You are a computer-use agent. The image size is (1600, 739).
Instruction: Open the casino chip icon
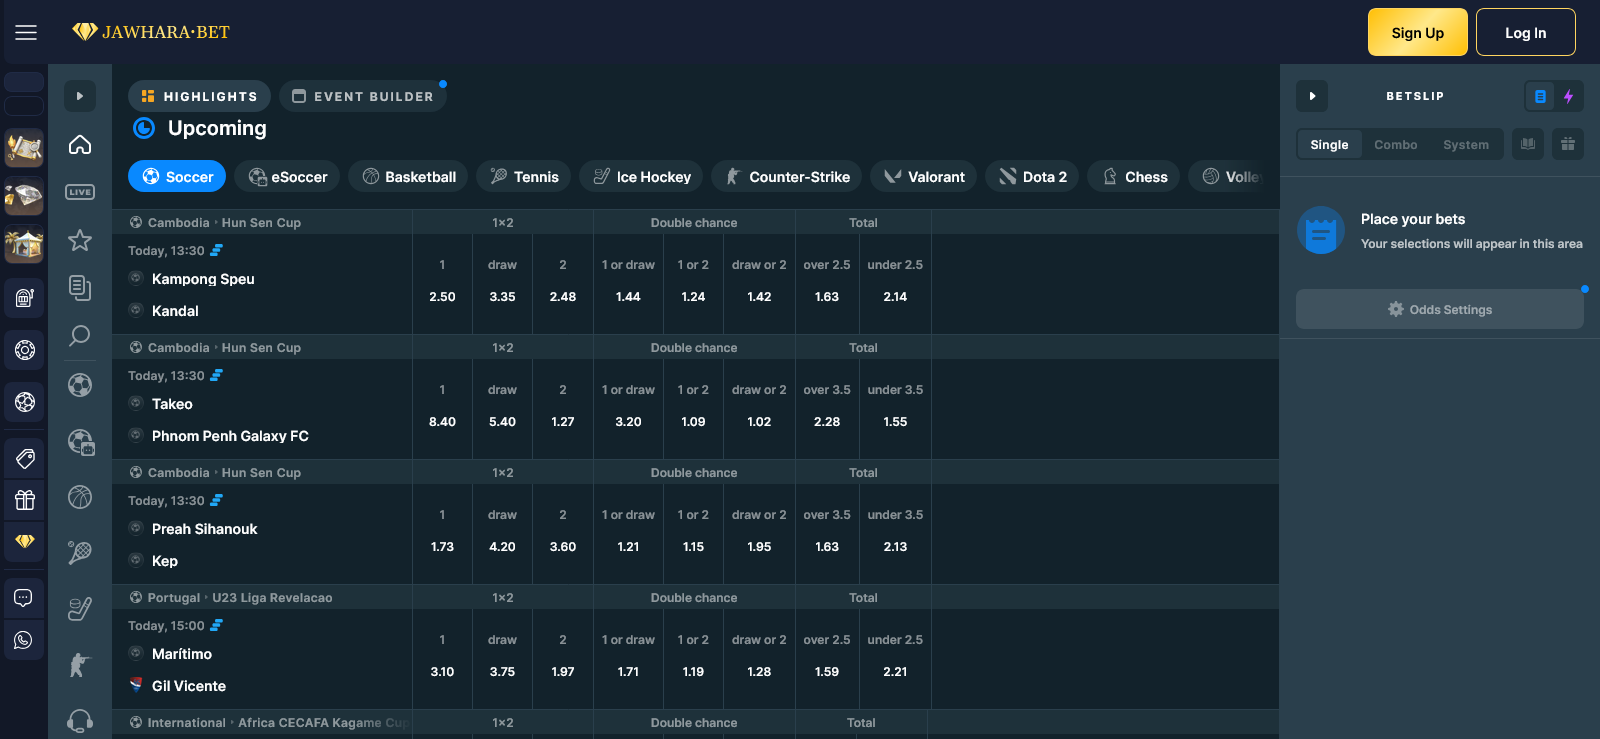tap(25, 350)
